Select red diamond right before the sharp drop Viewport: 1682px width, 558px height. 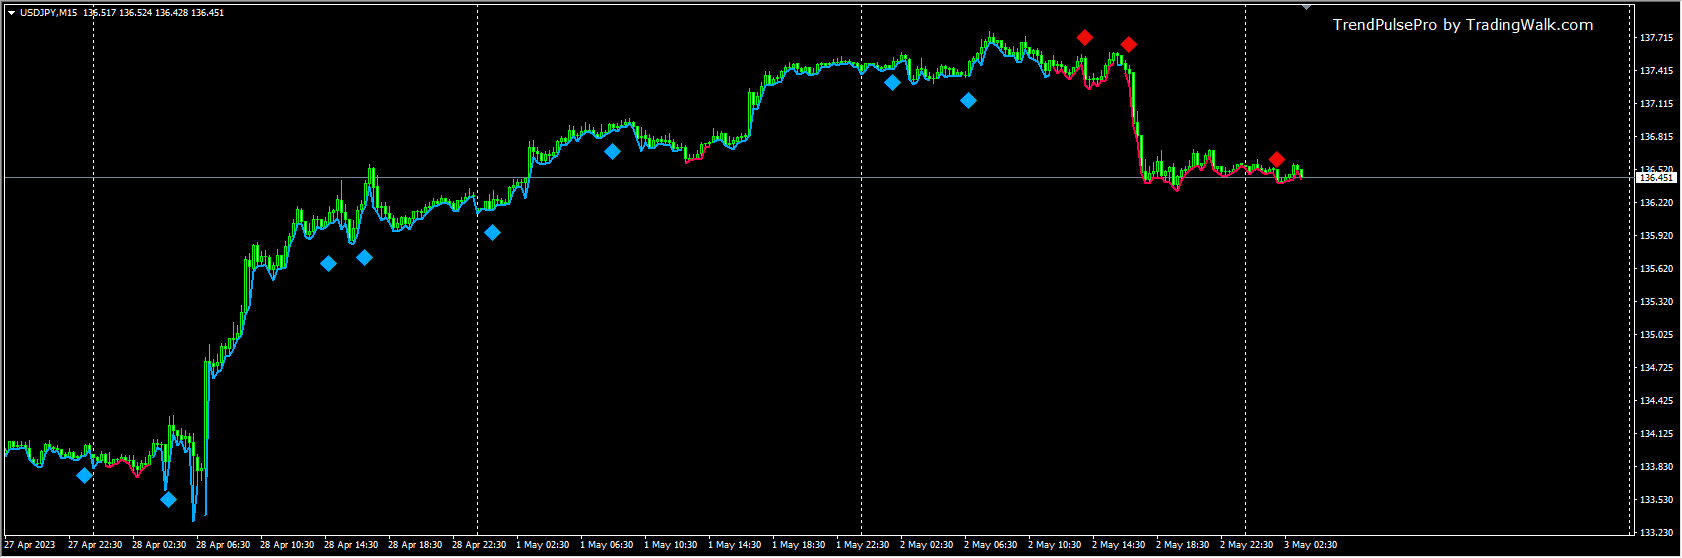(1128, 44)
